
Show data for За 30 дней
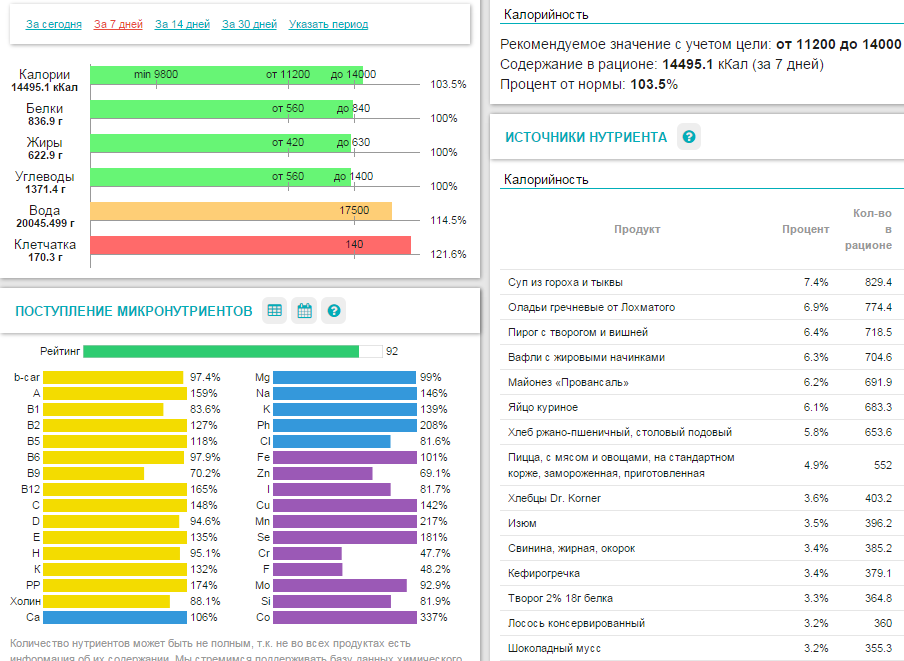pos(249,24)
